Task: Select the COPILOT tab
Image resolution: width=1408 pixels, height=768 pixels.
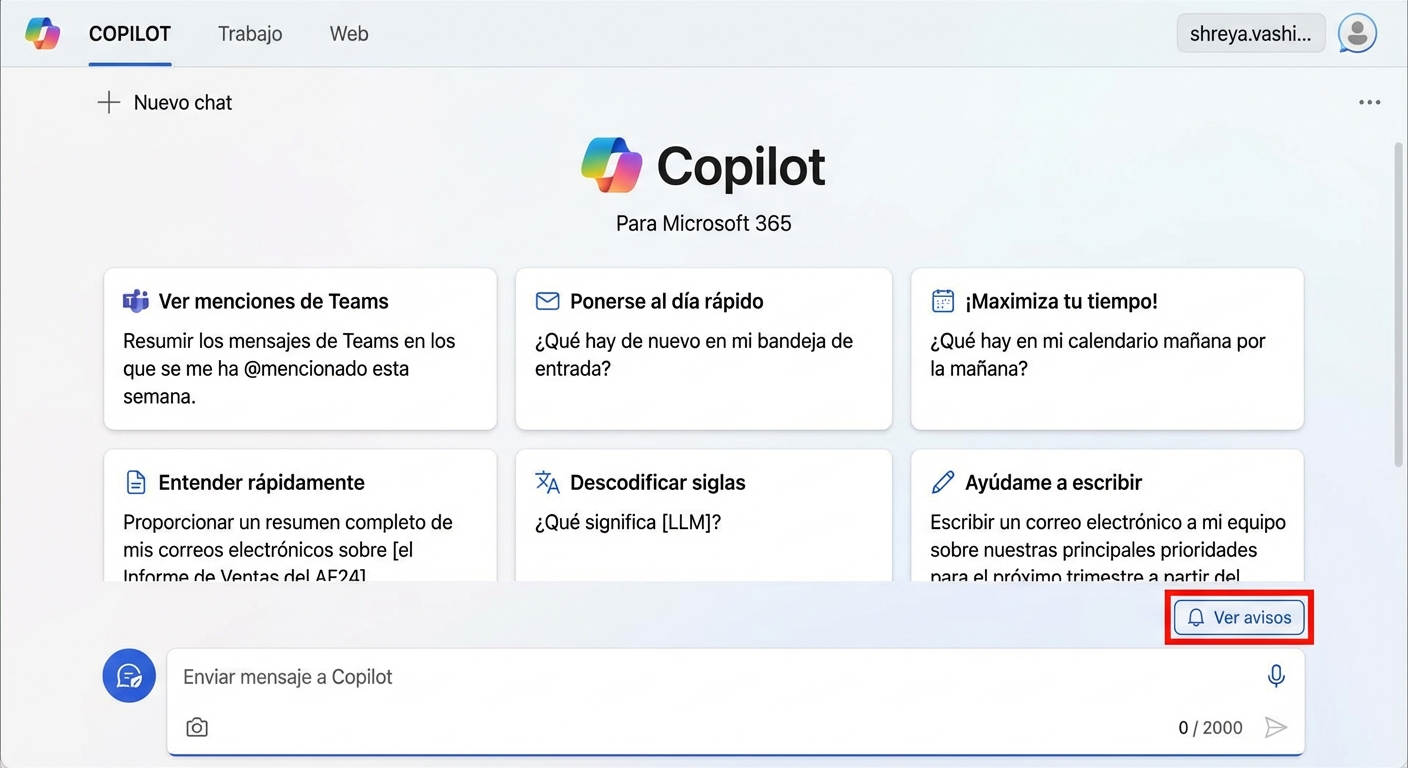Action: 129,33
